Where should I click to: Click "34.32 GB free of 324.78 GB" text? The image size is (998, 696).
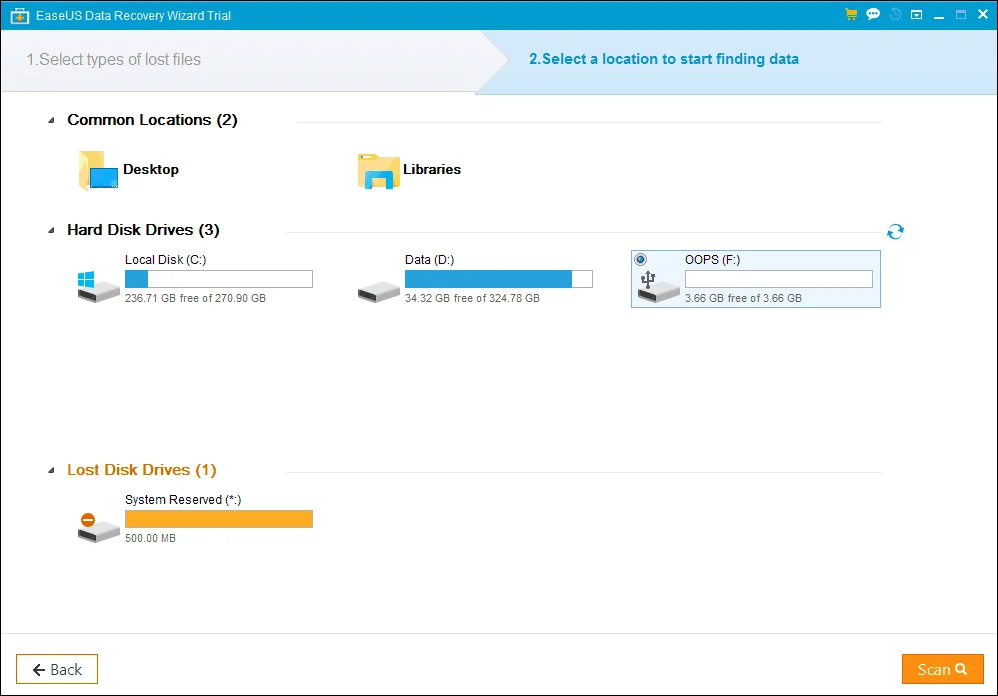pos(472,298)
